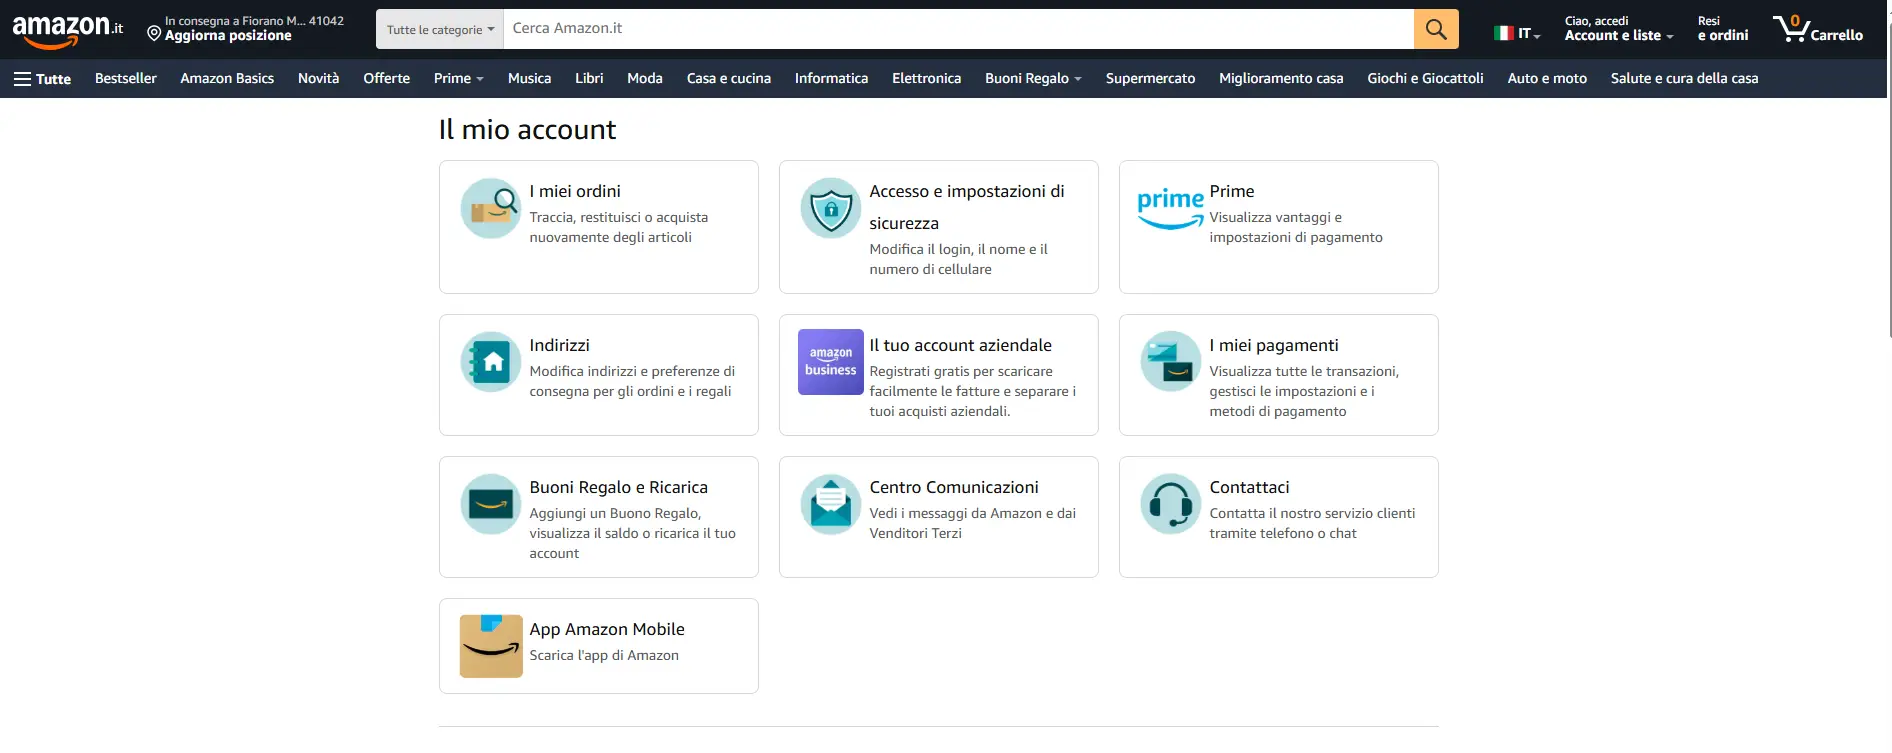This screenshot has width=1892, height=753.
Task: Click the Amazon Business purple icon
Action: click(x=830, y=362)
